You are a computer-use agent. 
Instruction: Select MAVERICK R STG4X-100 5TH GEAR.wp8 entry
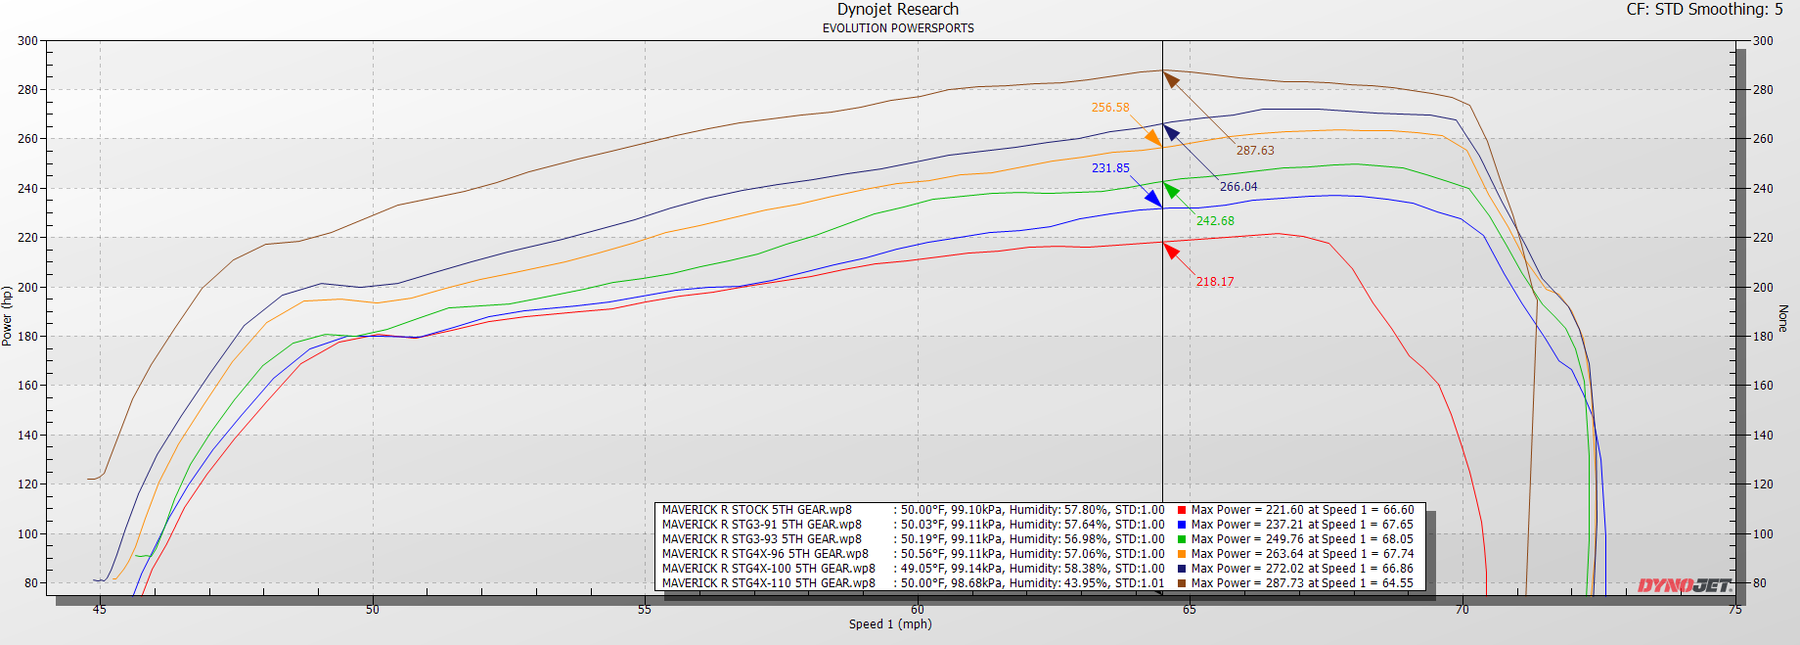768,568
